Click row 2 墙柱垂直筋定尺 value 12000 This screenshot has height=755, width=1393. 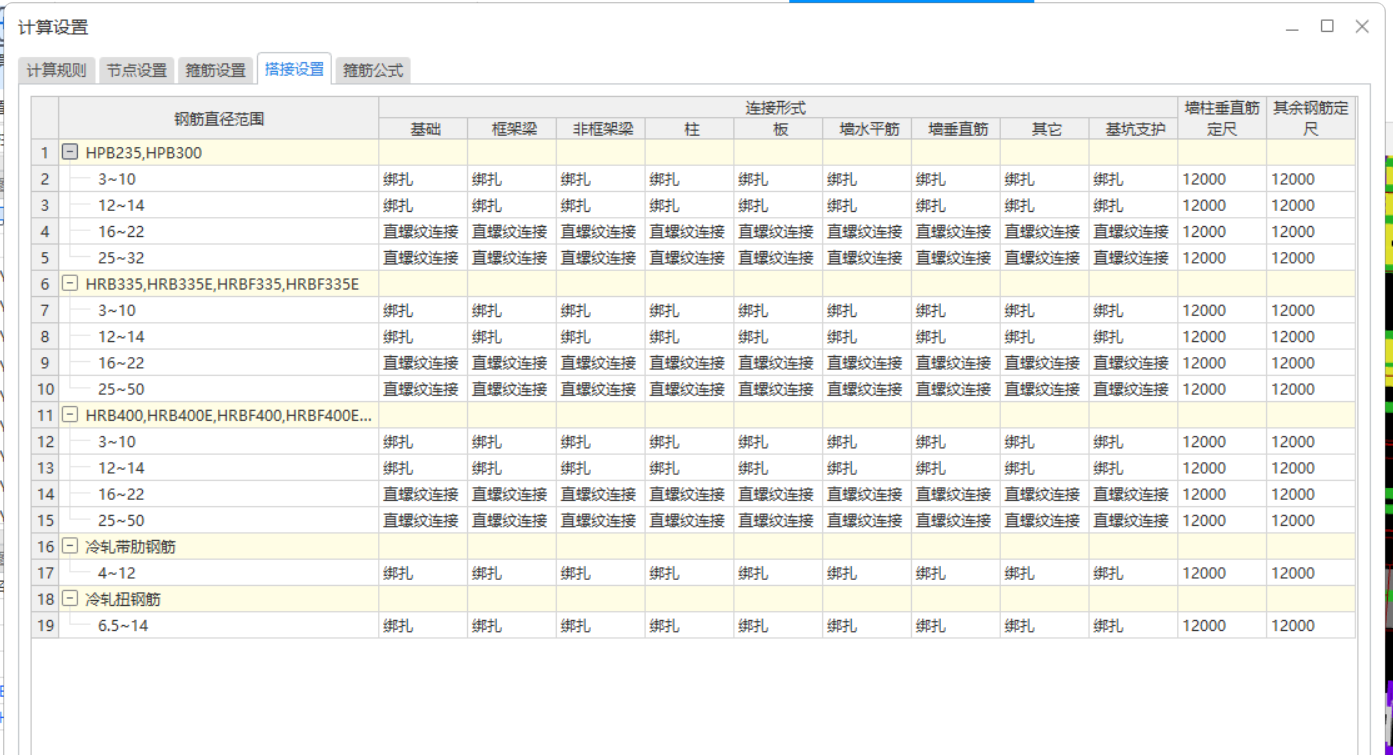click(1222, 179)
